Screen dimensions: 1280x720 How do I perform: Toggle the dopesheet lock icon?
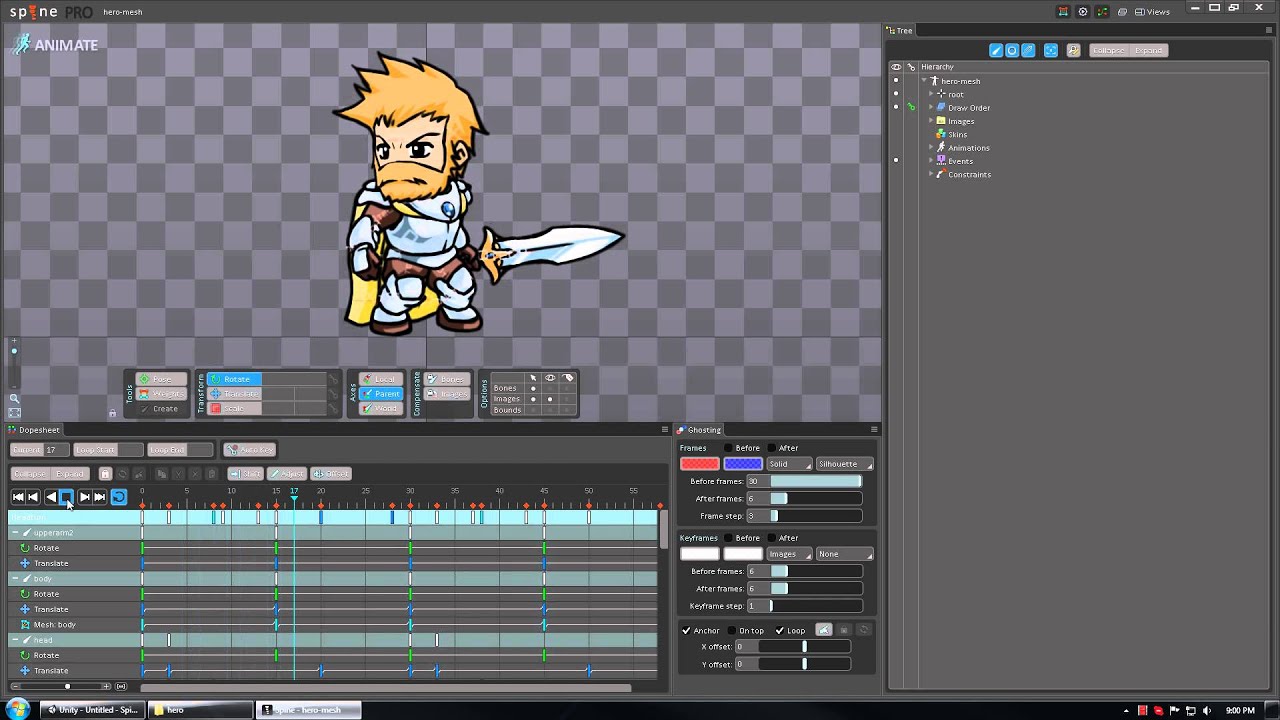[105, 474]
